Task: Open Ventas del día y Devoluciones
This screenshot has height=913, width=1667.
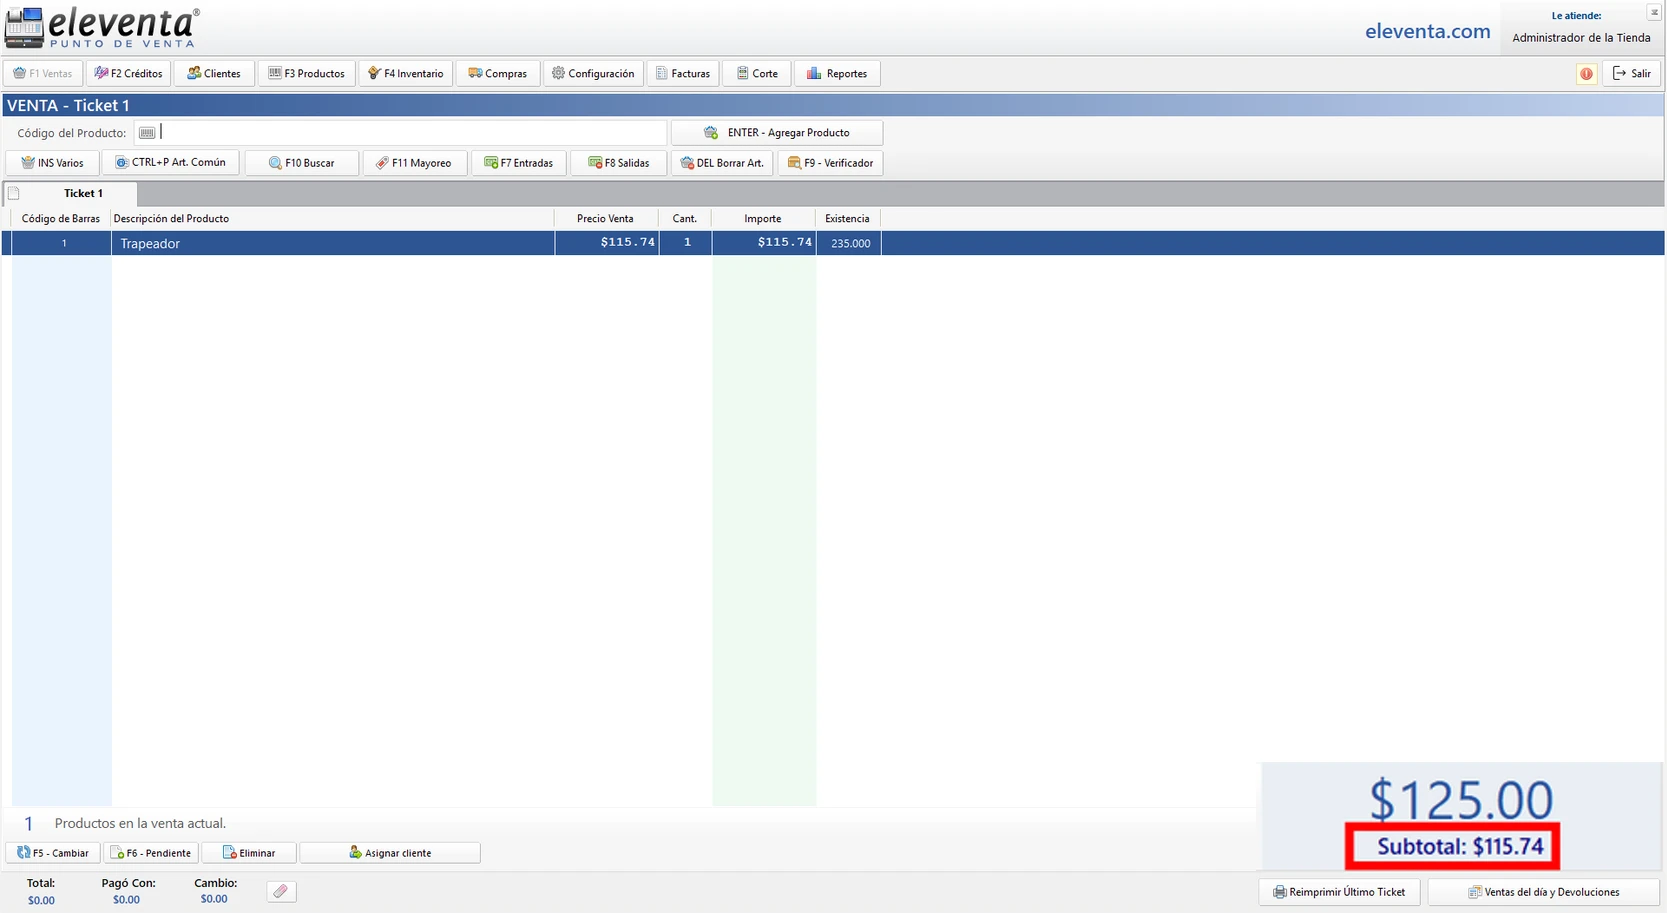Action: [x=1543, y=892]
